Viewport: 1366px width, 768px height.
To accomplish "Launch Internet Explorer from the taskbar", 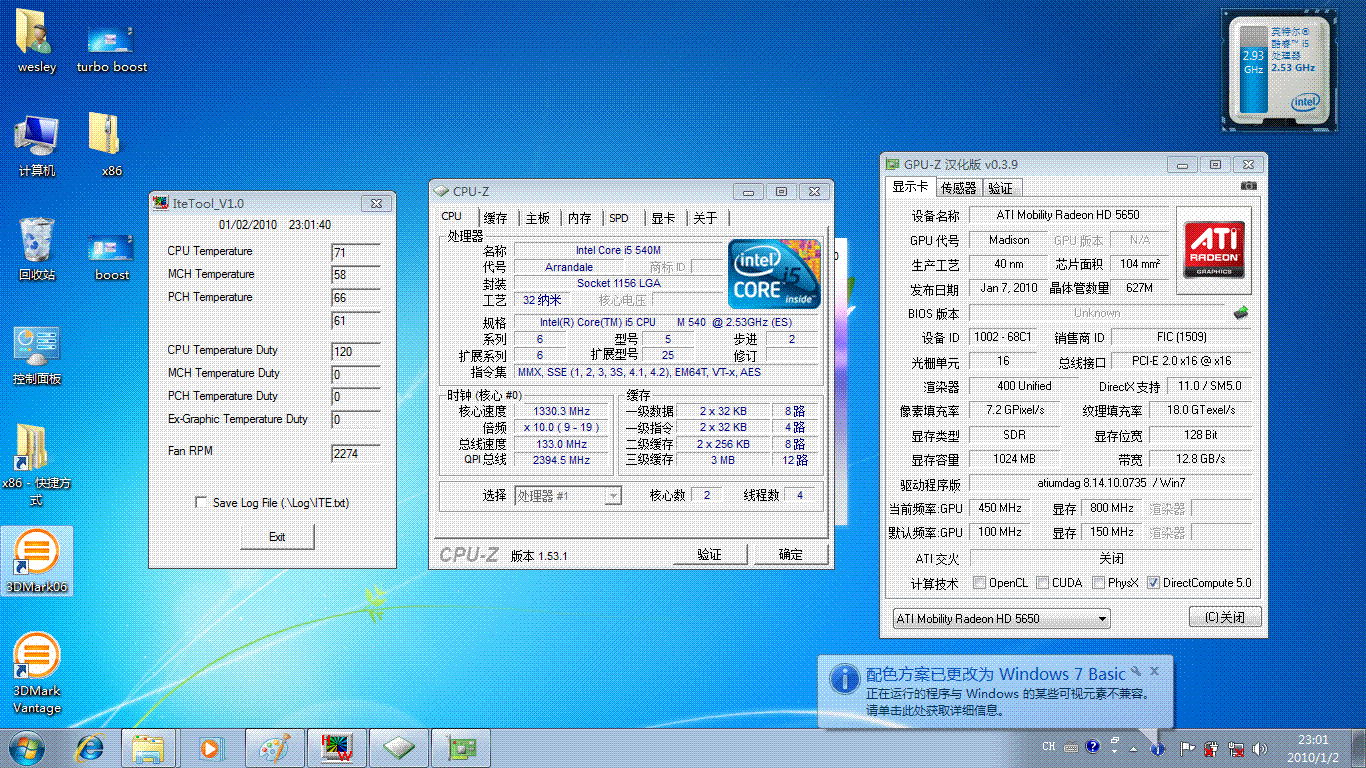I will tap(91, 747).
